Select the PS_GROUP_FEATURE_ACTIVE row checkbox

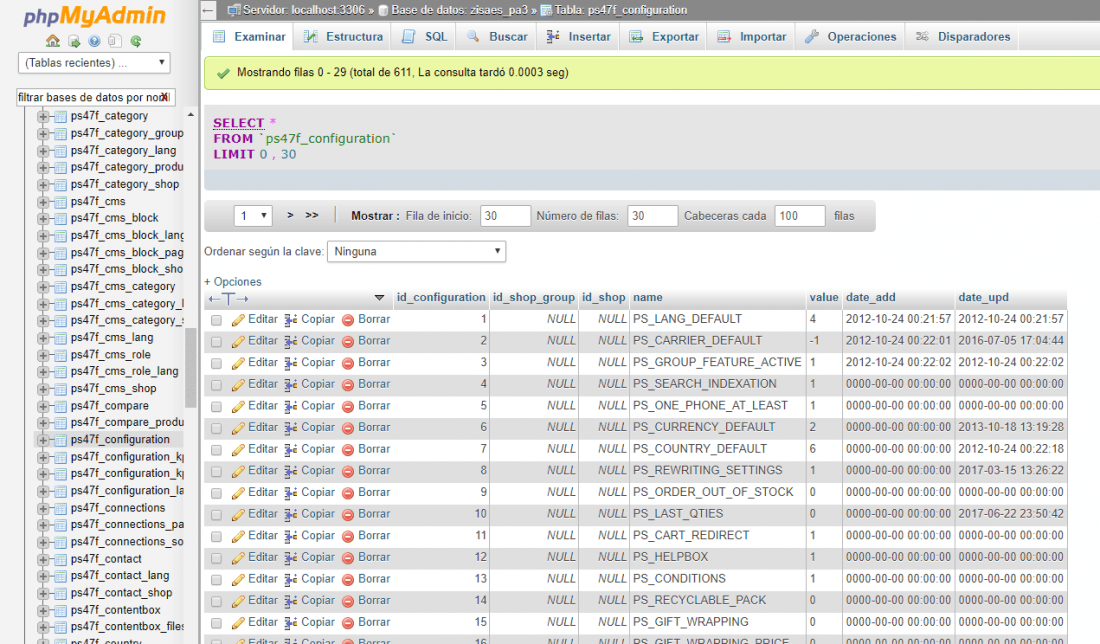click(217, 363)
